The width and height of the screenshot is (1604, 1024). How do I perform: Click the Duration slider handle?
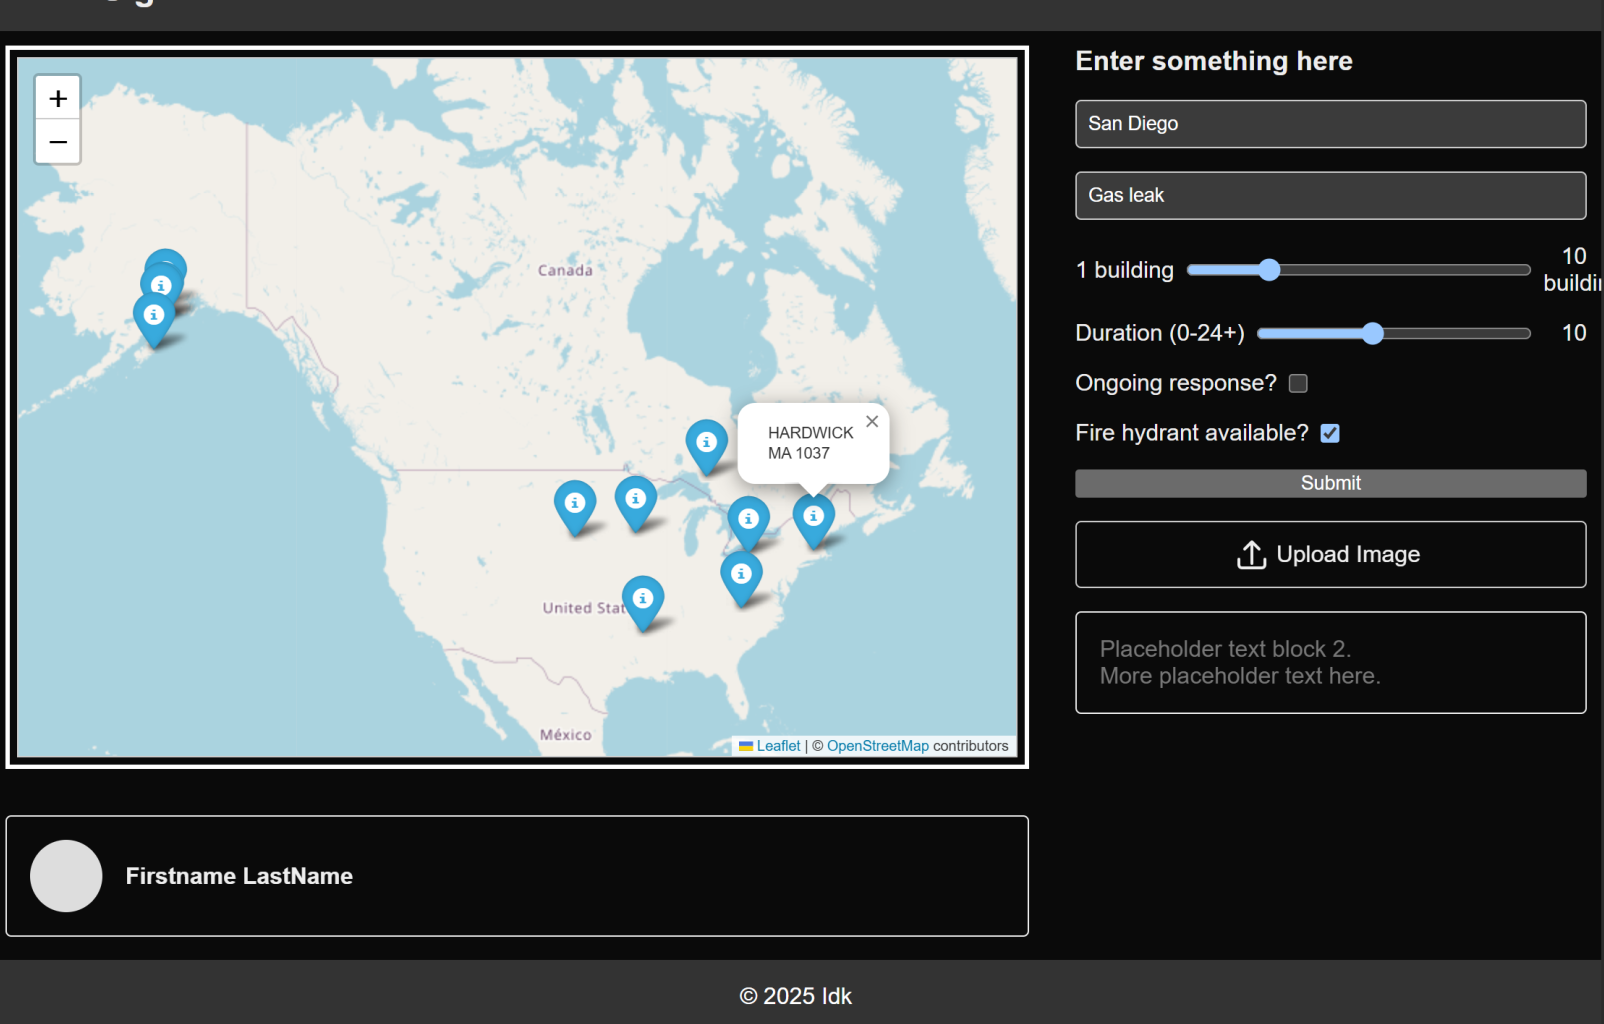(x=1373, y=333)
